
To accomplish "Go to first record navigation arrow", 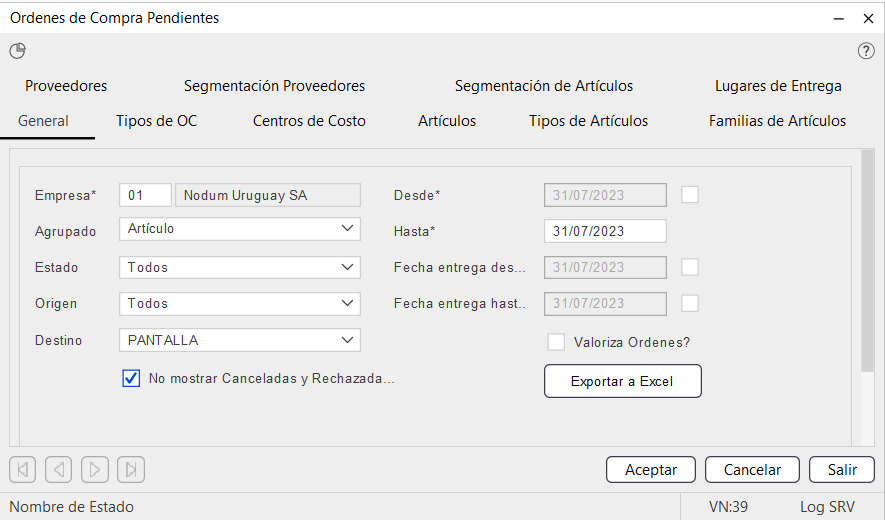I will pos(23,469).
